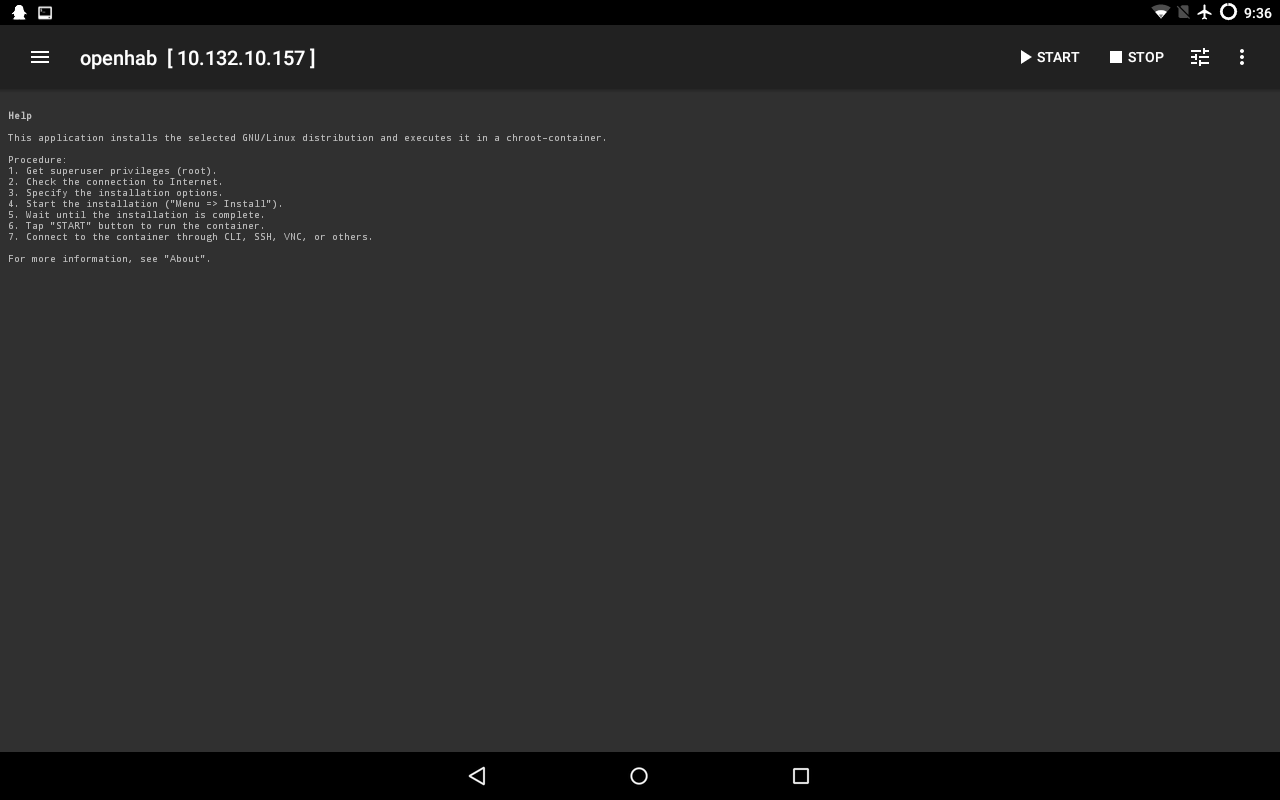Tap the circular battery status icon
1280x800 pixels.
click(x=1228, y=12)
